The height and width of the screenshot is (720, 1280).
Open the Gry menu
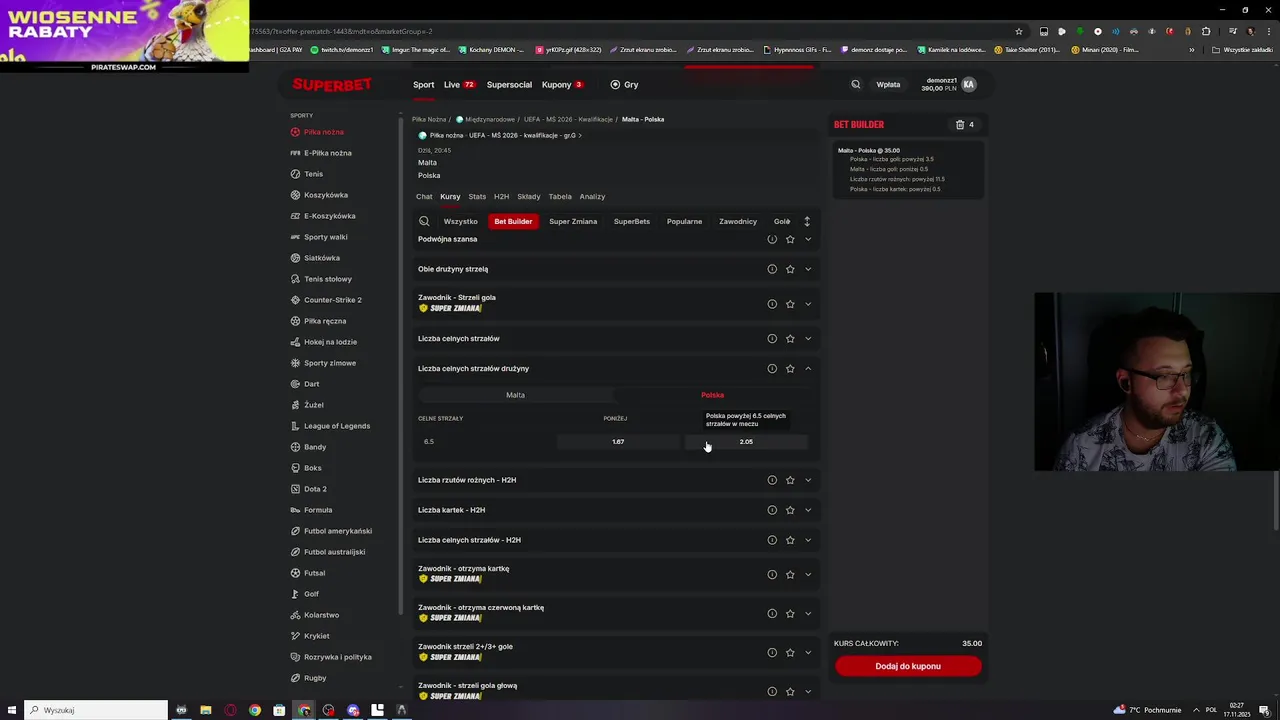click(624, 85)
